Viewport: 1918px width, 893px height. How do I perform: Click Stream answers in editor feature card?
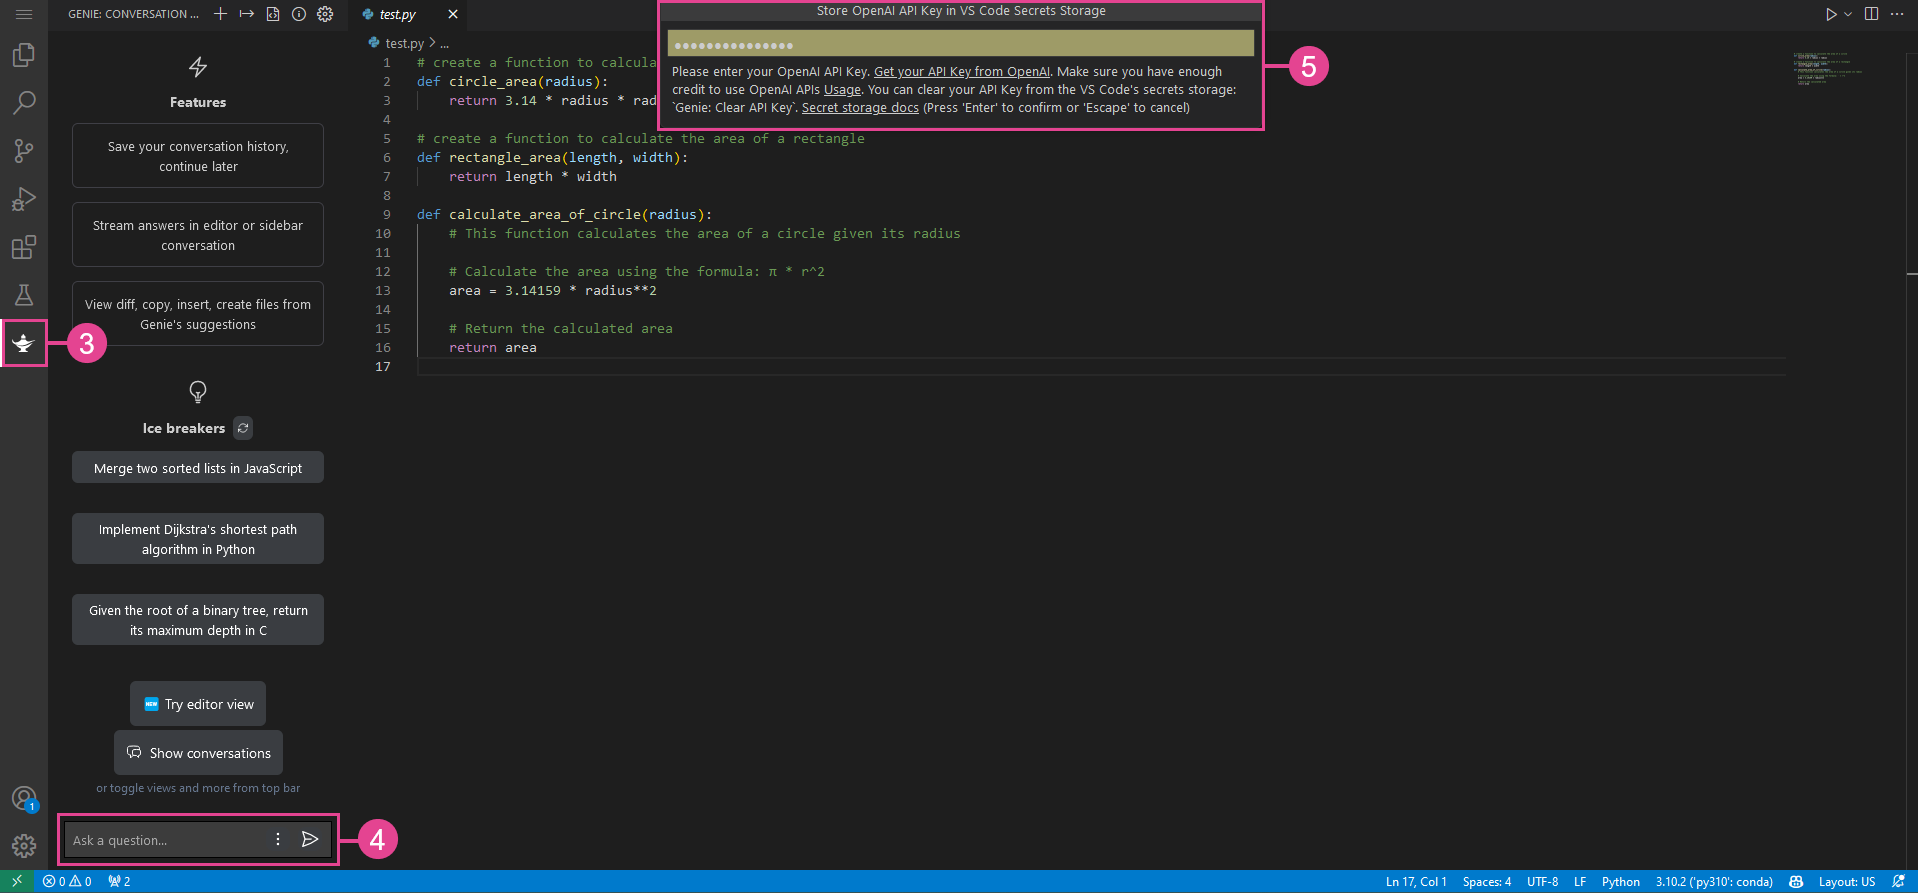(198, 235)
